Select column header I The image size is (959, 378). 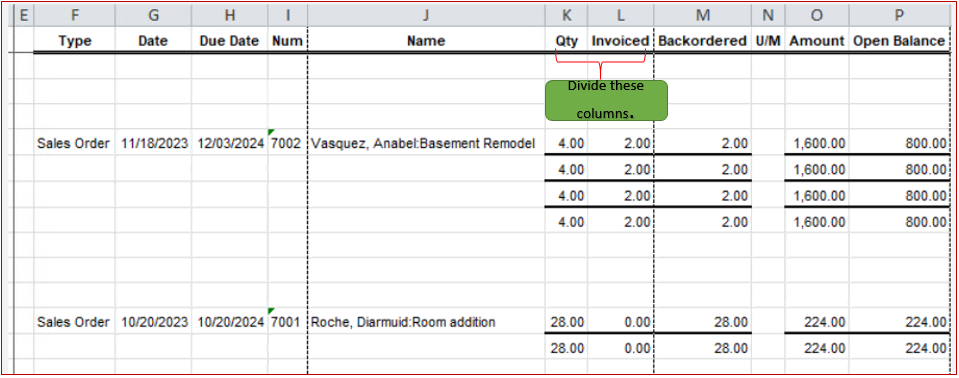click(x=287, y=15)
